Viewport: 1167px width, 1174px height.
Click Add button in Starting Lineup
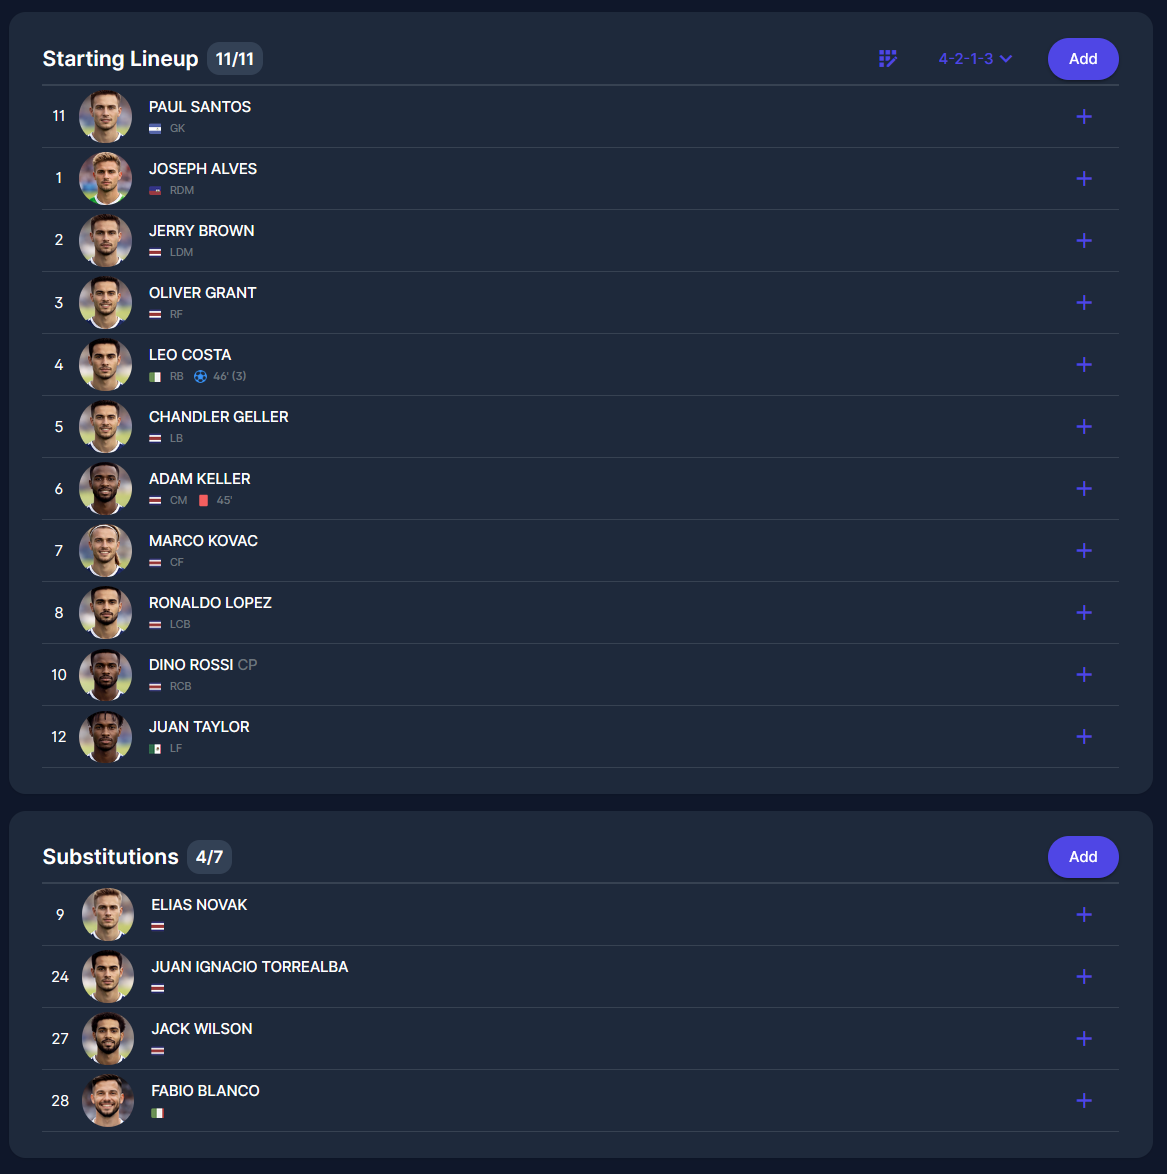click(x=1082, y=58)
